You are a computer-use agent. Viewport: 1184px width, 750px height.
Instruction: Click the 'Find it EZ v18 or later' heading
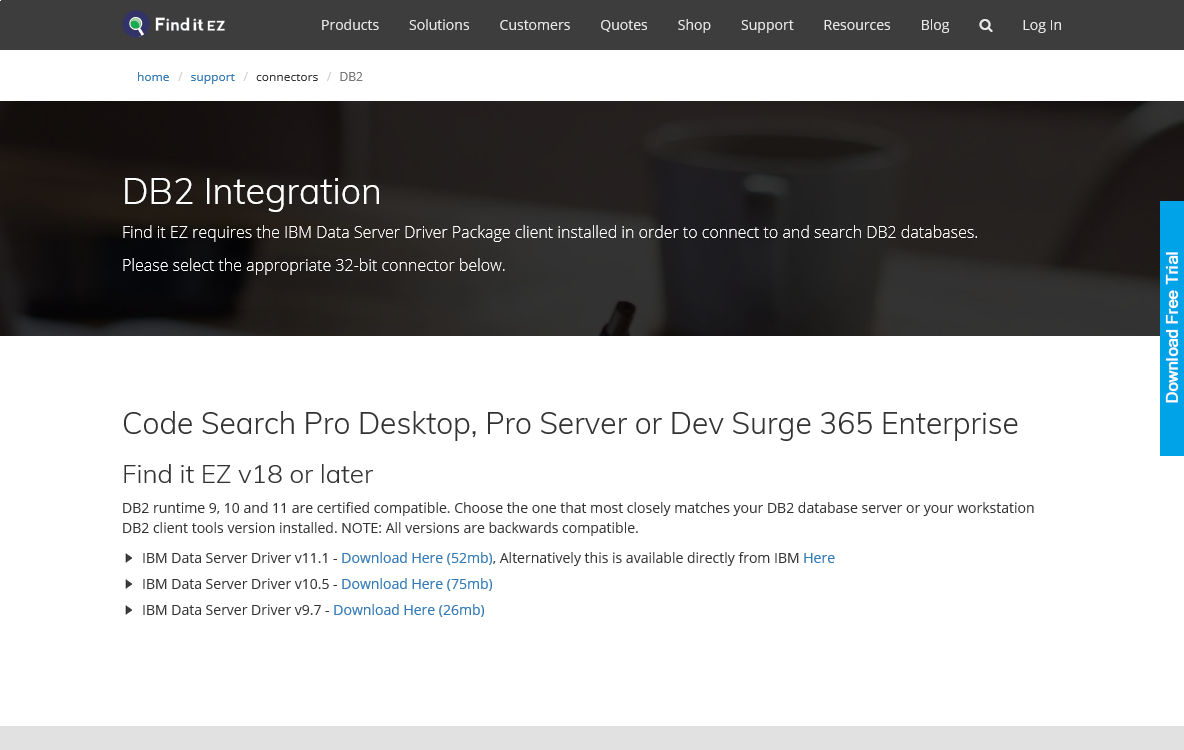click(248, 474)
